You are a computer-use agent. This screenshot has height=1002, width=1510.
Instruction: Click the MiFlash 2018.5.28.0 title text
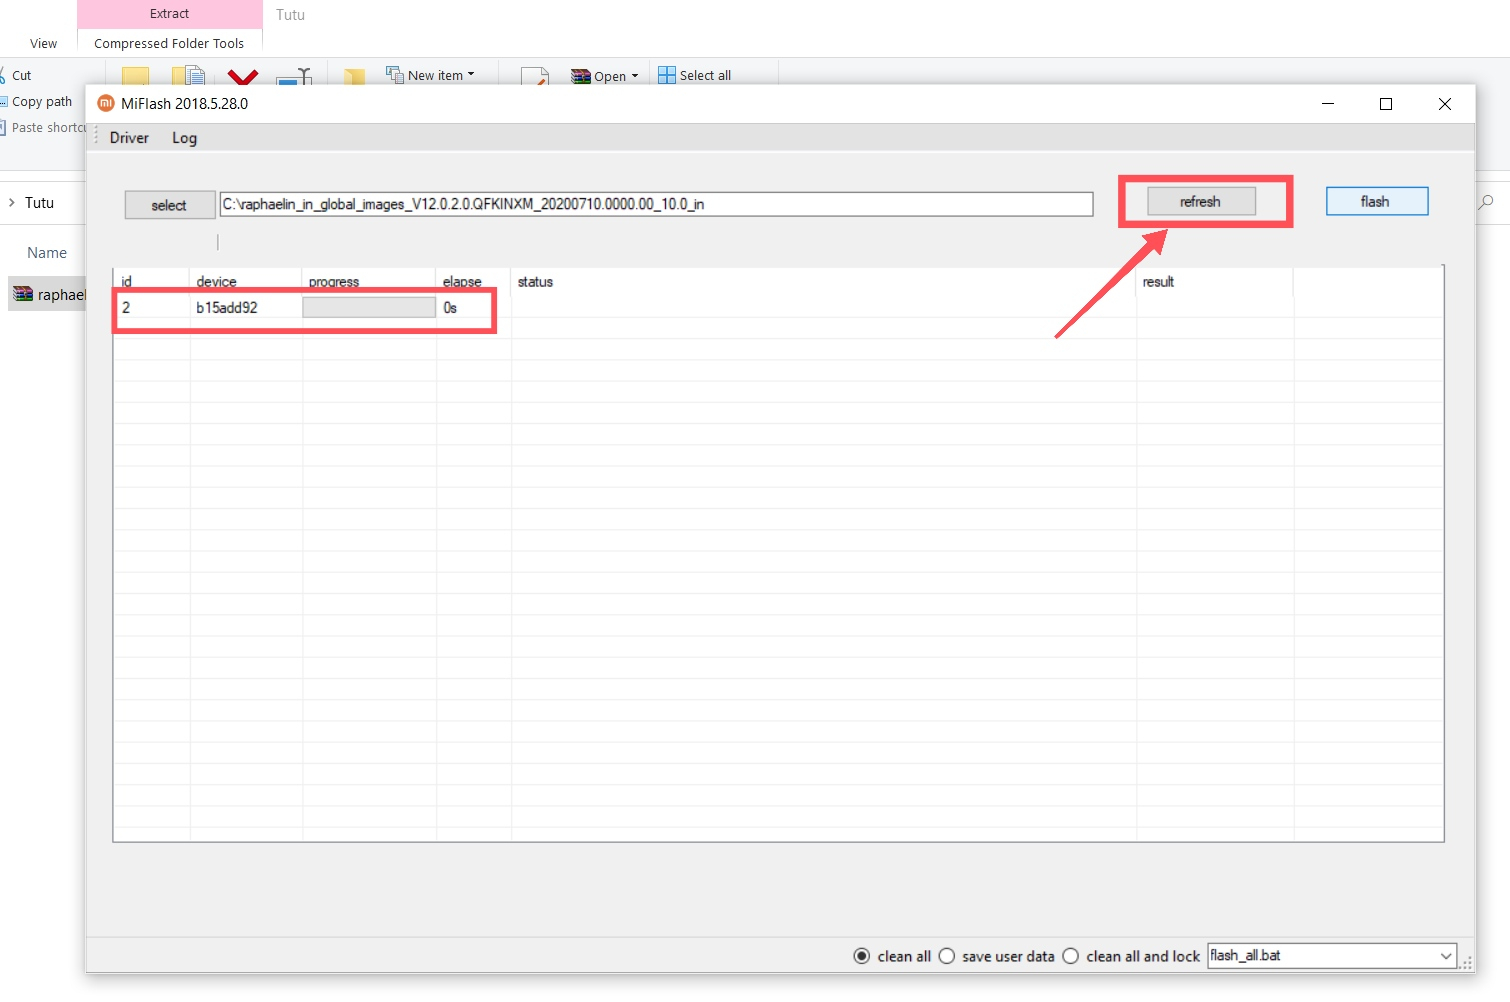click(185, 103)
